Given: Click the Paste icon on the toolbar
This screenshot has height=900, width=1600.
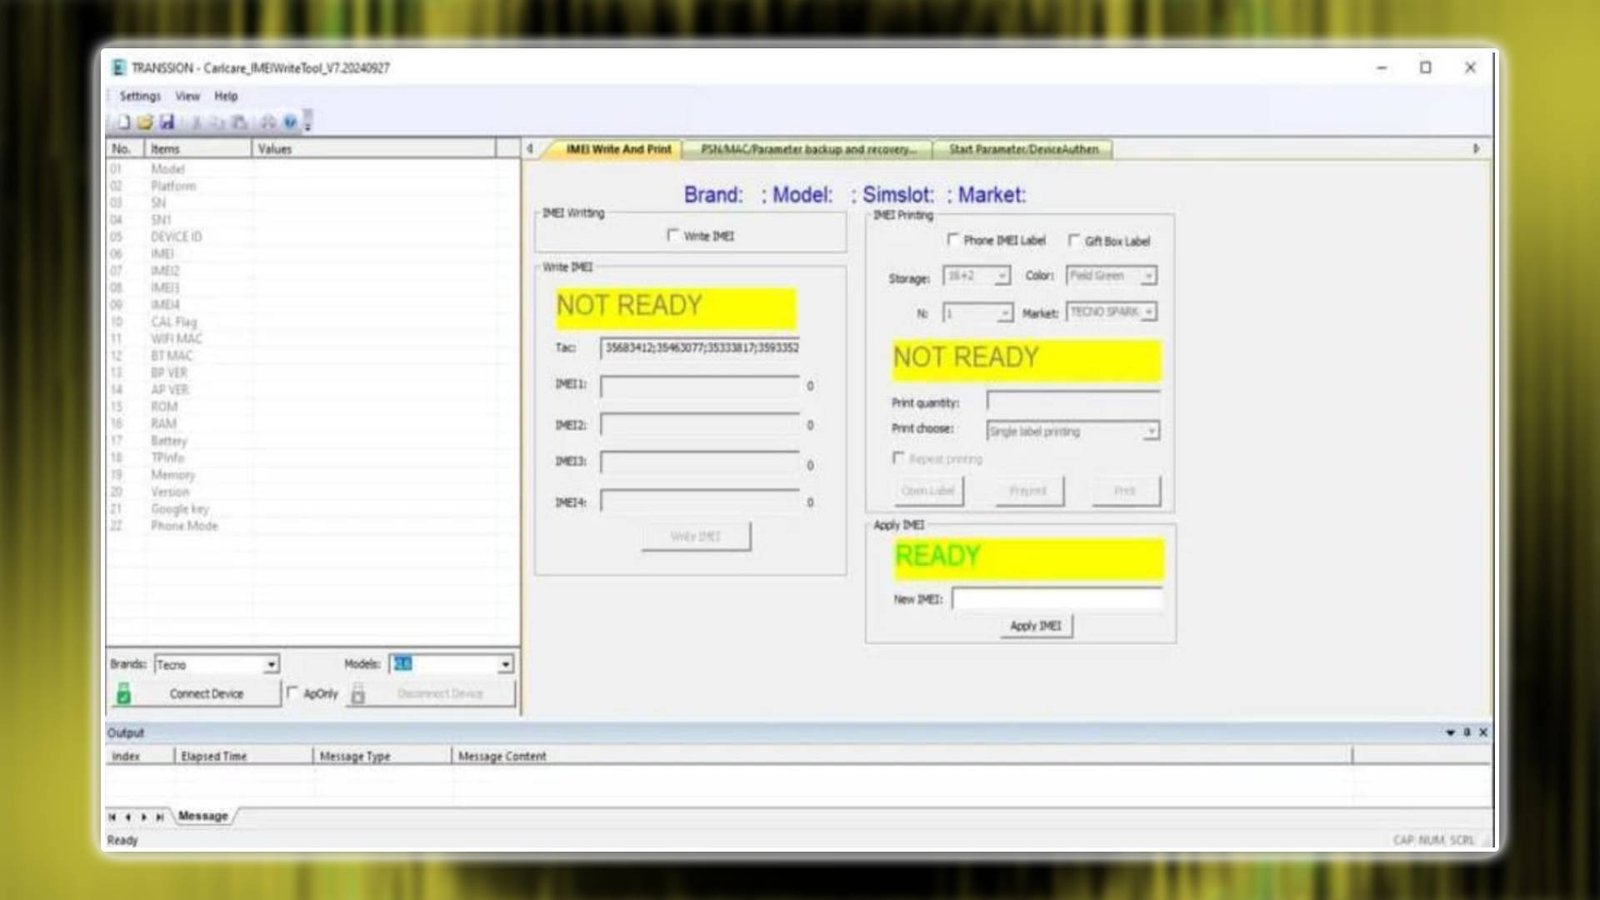Looking at the screenshot, I should tap(238, 120).
